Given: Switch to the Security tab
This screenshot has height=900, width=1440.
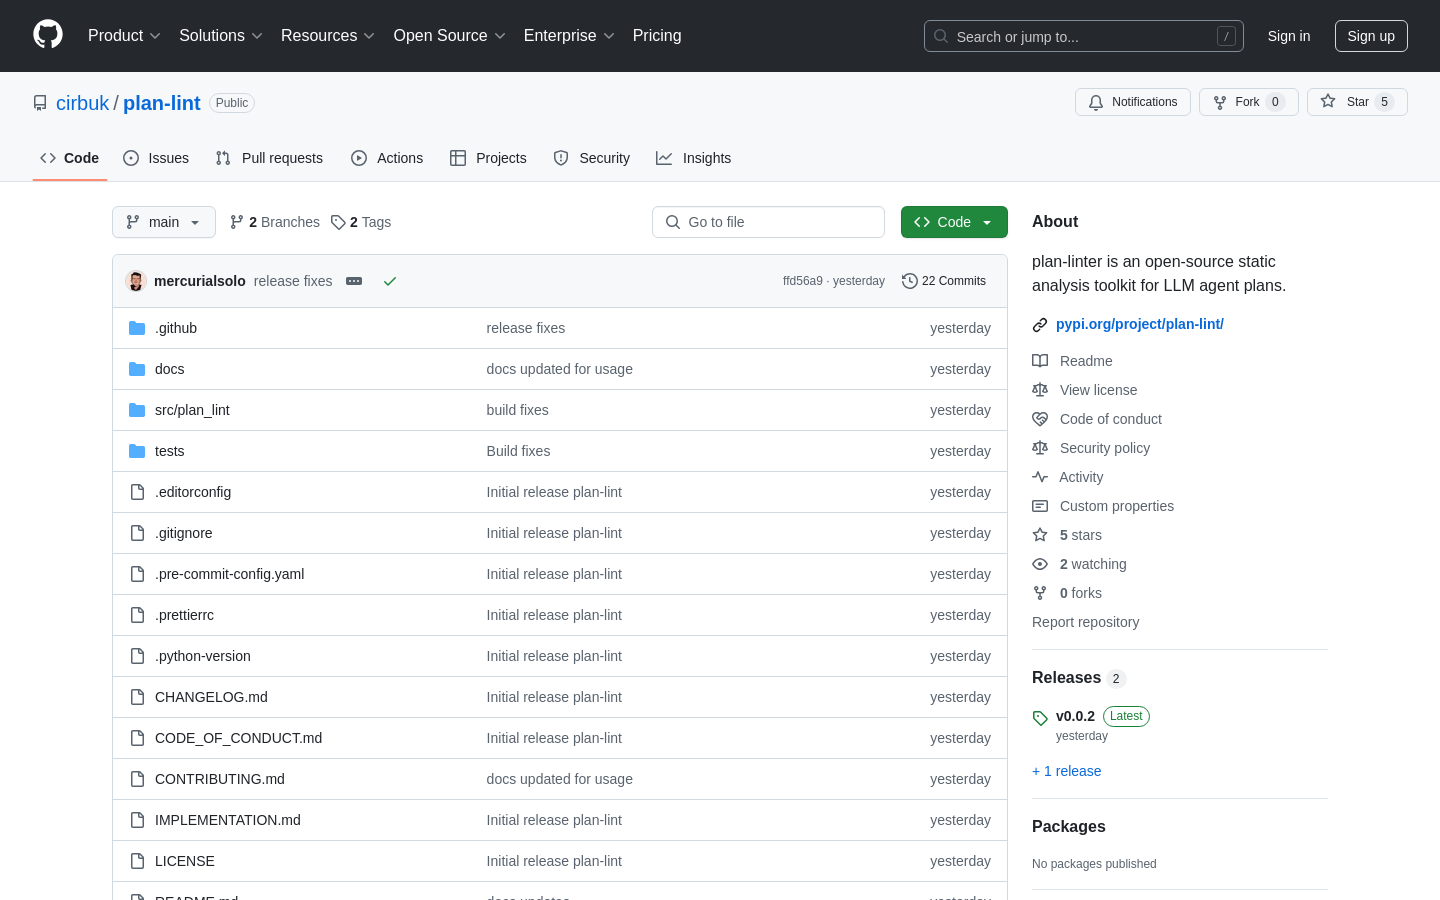Looking at the screenshot, I should pyautogui.click(x=592, y=158).
